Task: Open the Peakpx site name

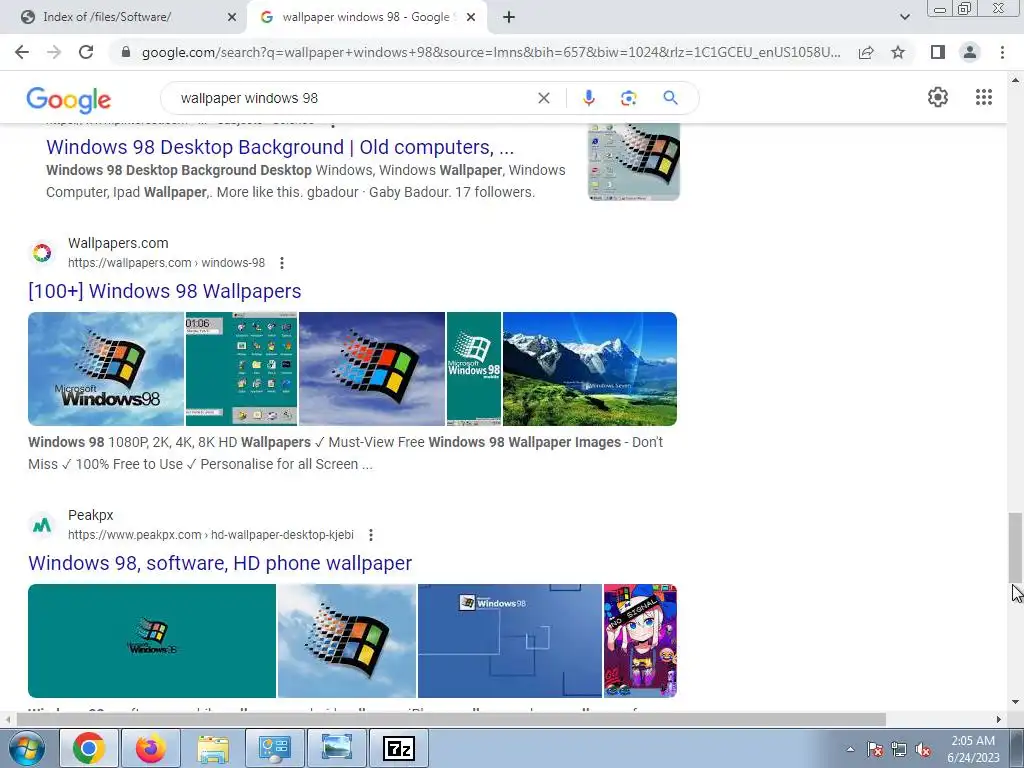Action: pos(91,515)
